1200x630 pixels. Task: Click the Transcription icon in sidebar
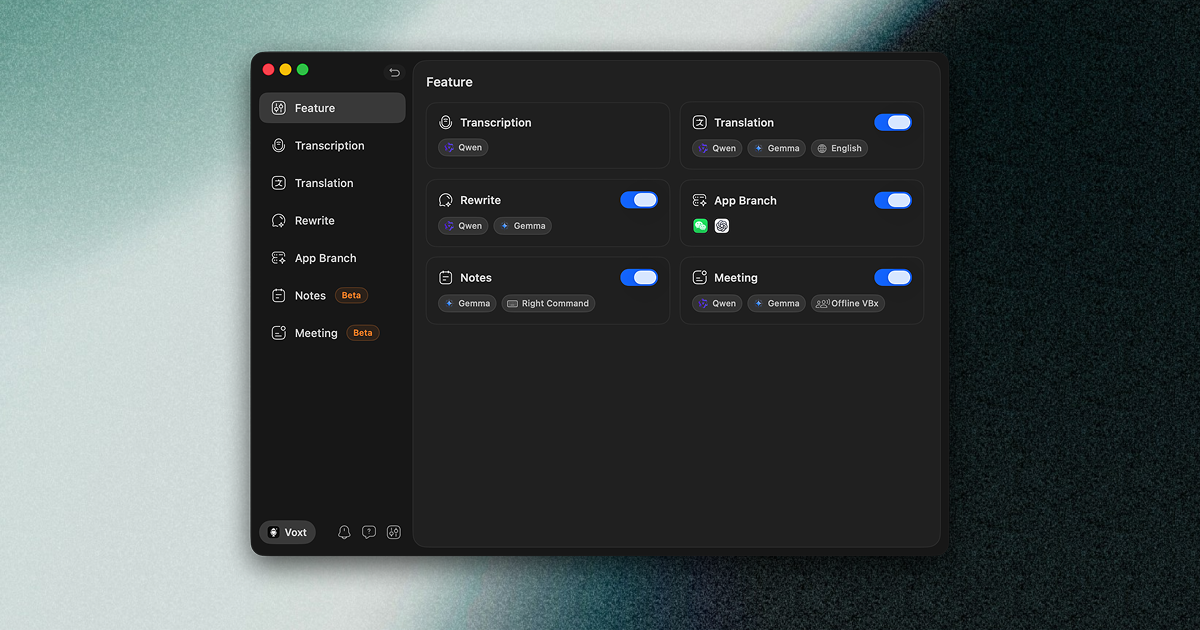pyautogui.click(x=279, y=146)
